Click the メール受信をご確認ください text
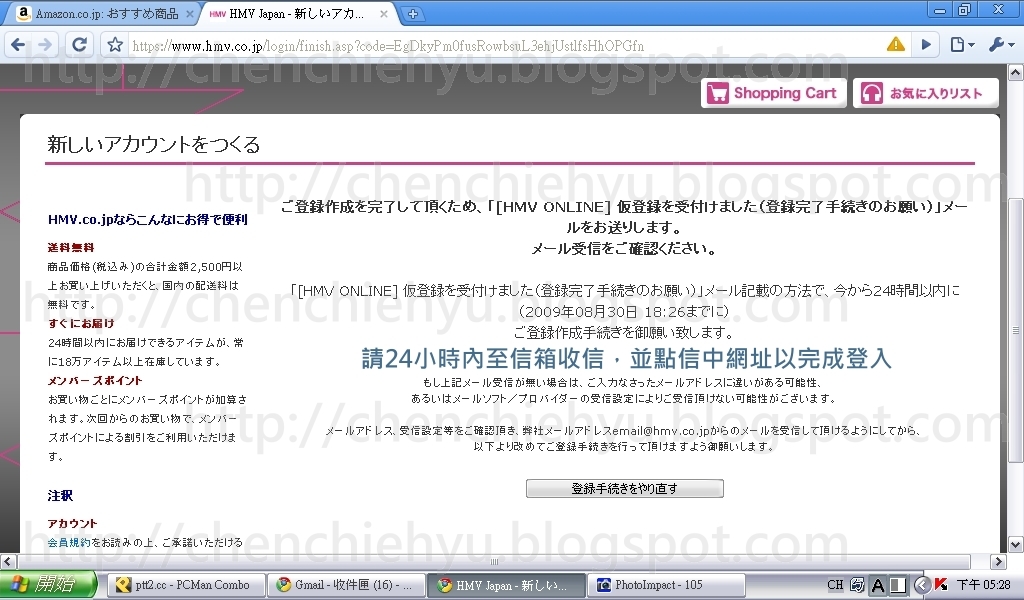 [x=624, y=248]
